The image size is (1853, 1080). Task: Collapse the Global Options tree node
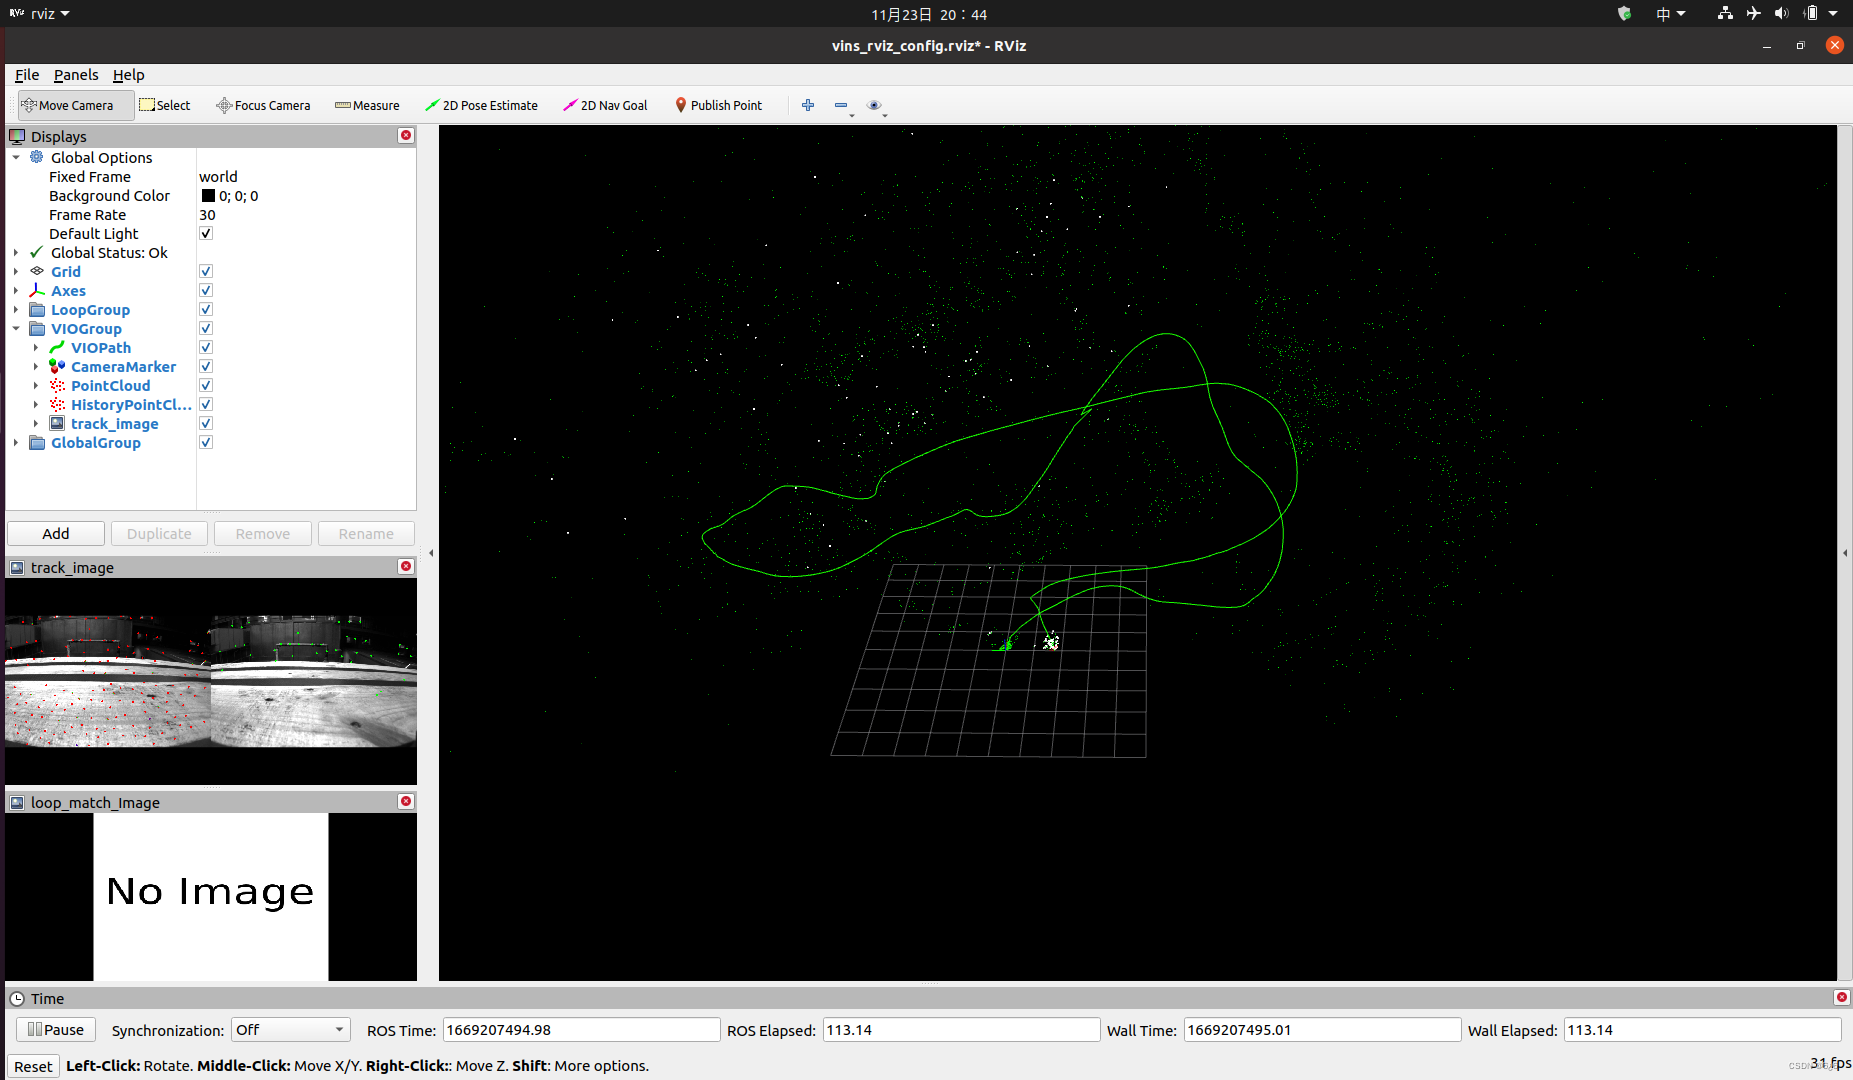point(16,157)
